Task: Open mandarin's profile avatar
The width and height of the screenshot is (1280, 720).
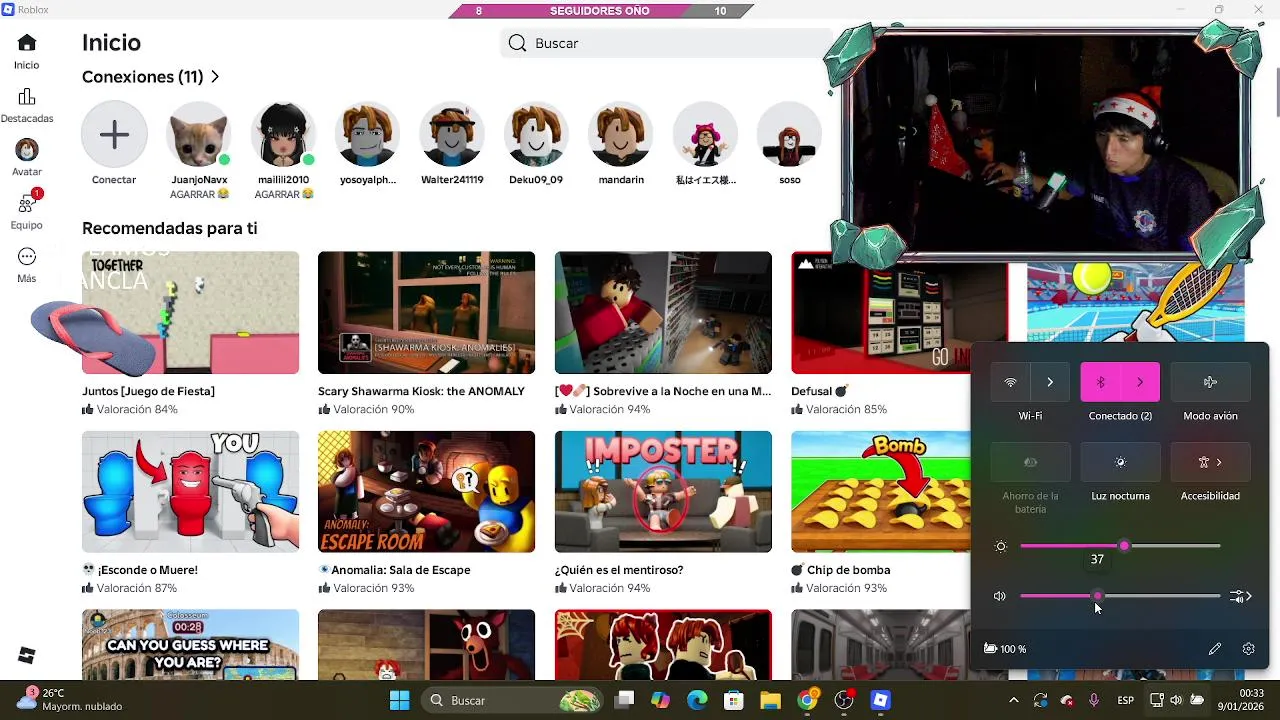Action: click(x=621, y=134)
